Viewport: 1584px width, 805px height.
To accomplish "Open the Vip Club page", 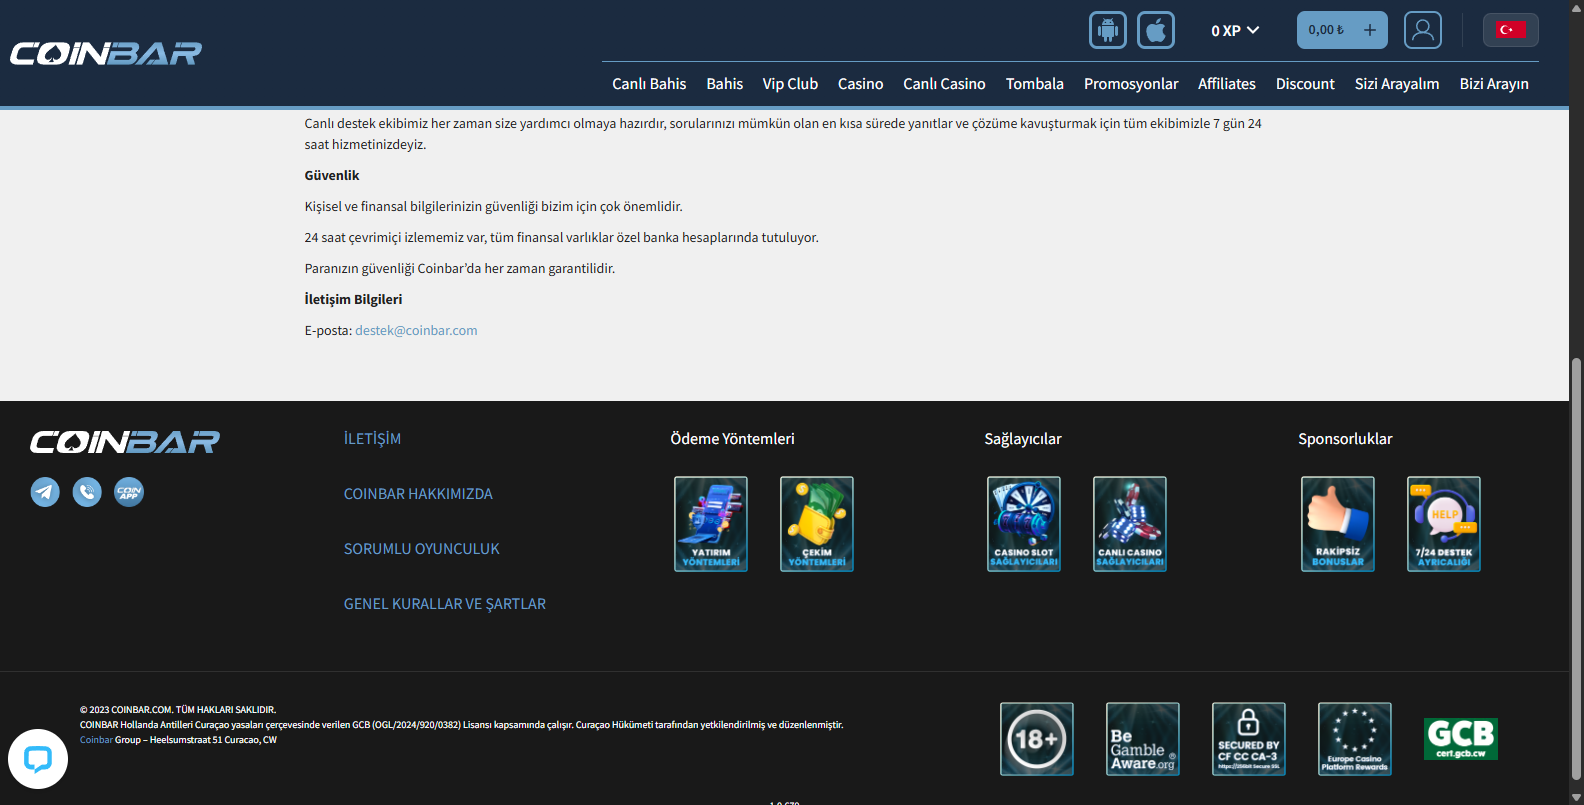I will (790, 84).
